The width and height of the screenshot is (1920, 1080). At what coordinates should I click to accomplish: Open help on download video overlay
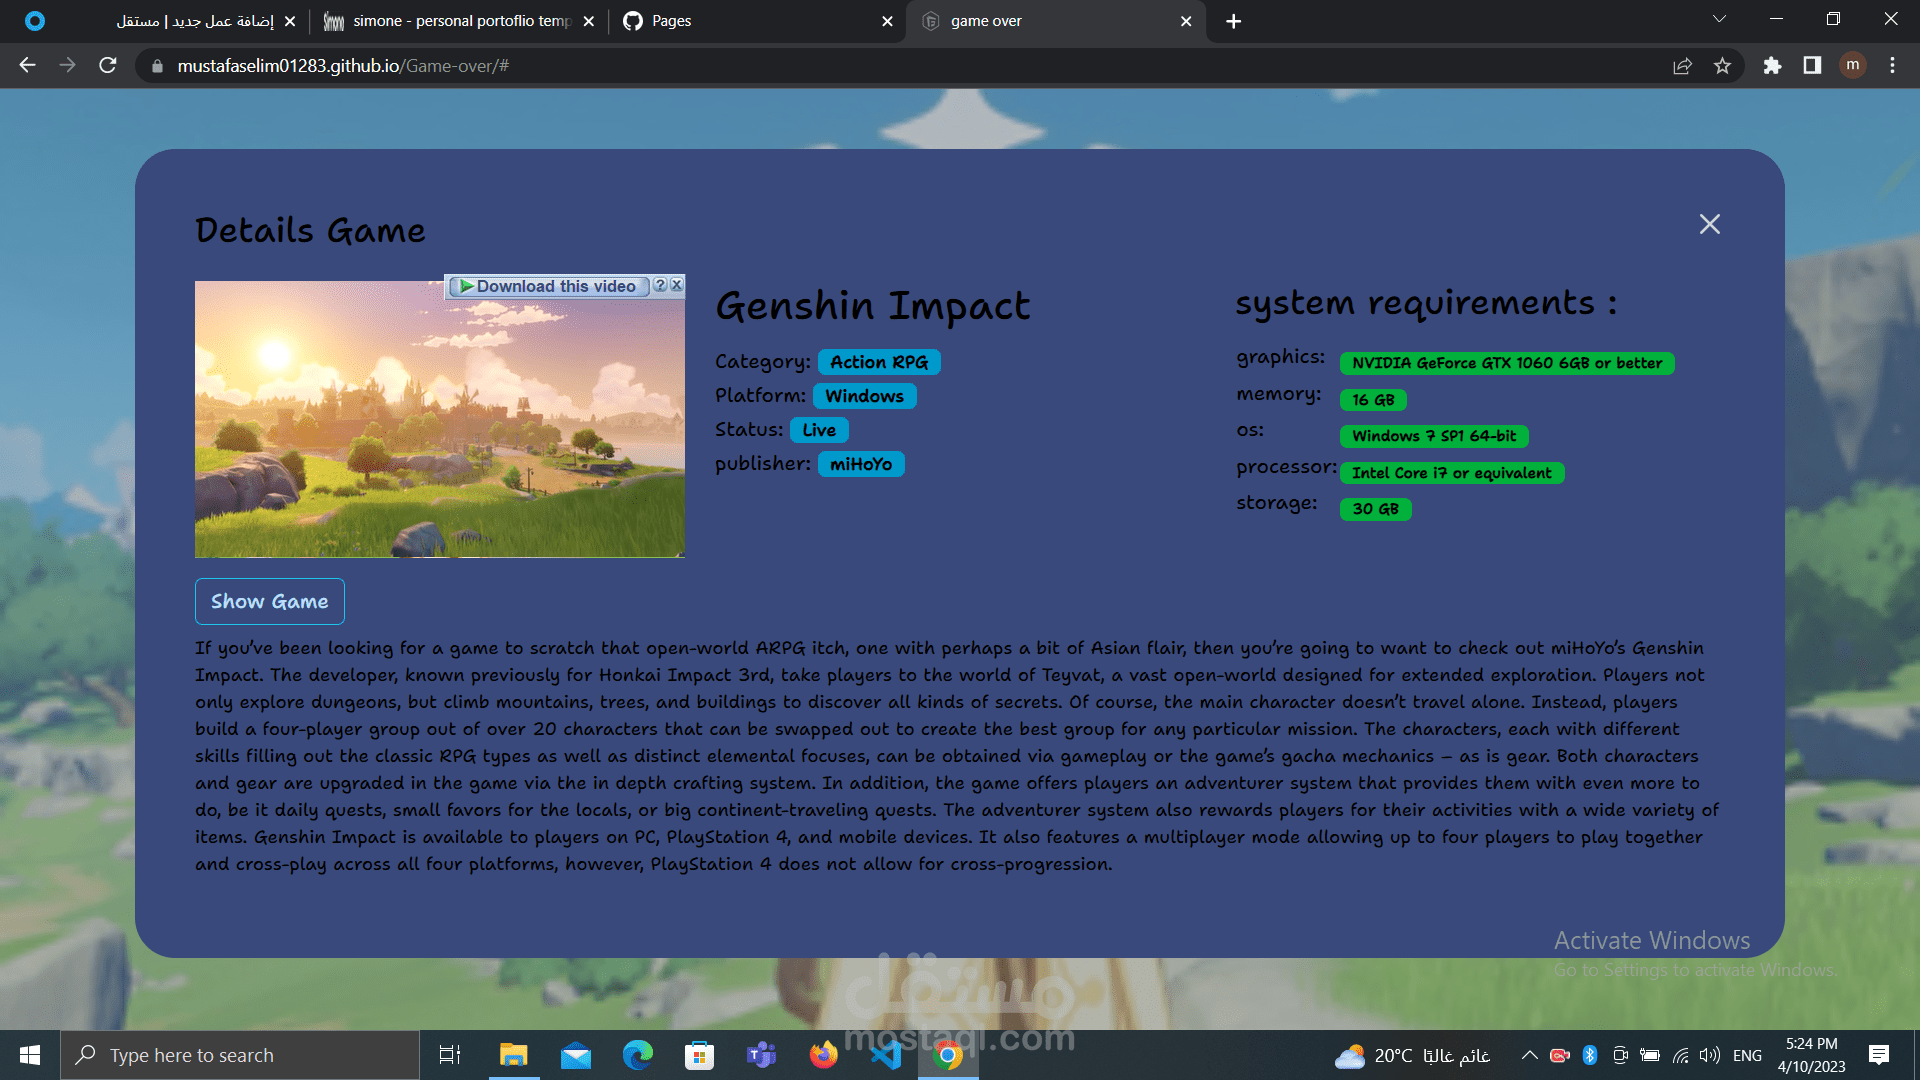[x=660, y=285]
